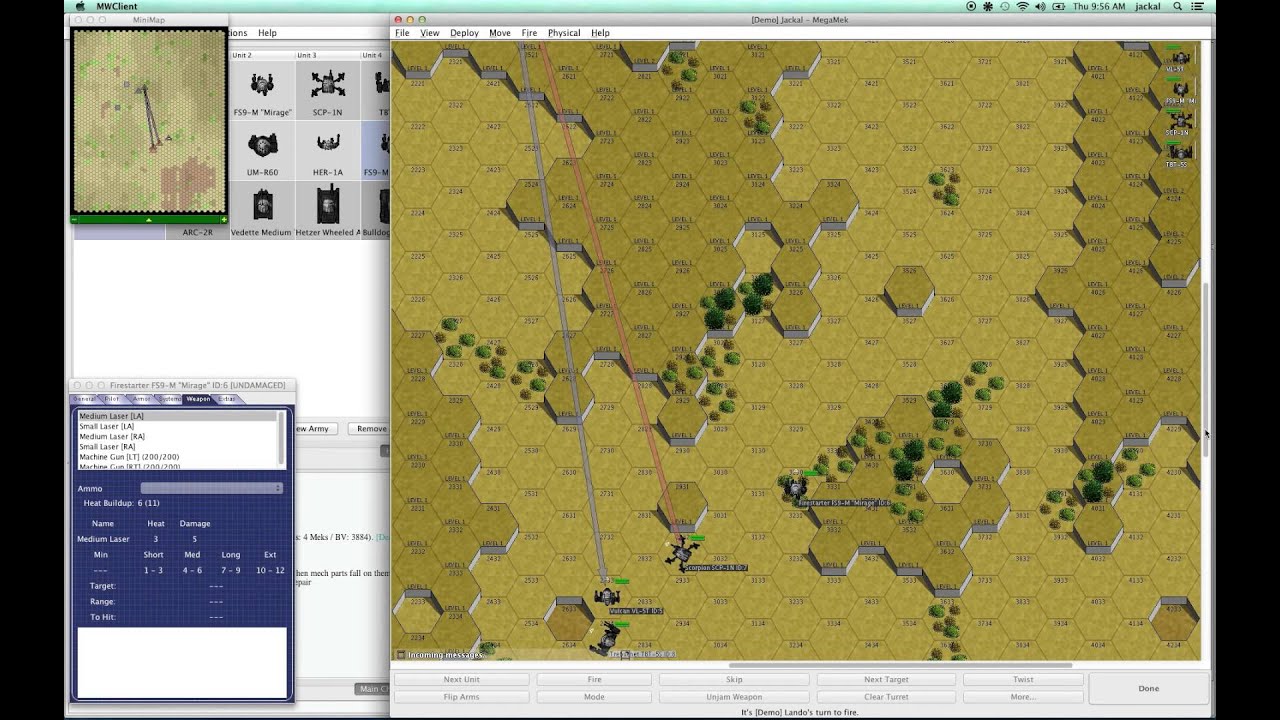
Task: Select the FS9-M "Mirage" mech in Unit 2
Action: click(262, 90)
